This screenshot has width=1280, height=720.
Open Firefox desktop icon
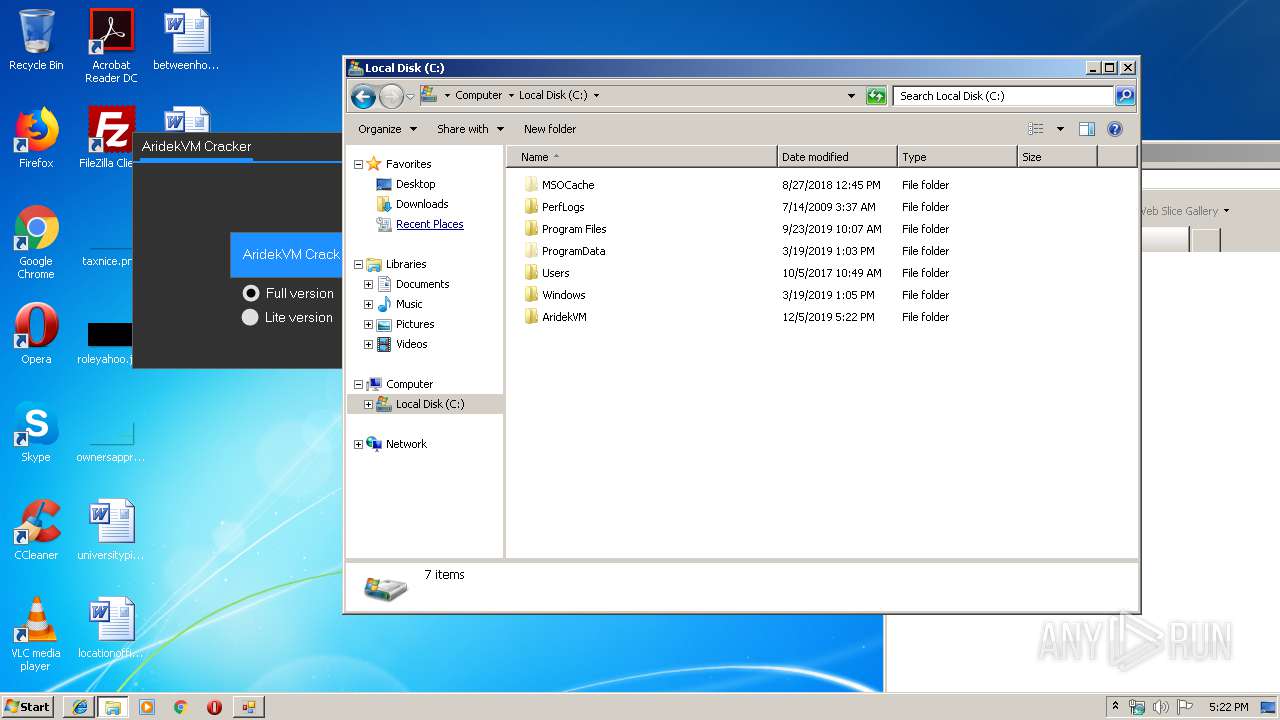36,138
